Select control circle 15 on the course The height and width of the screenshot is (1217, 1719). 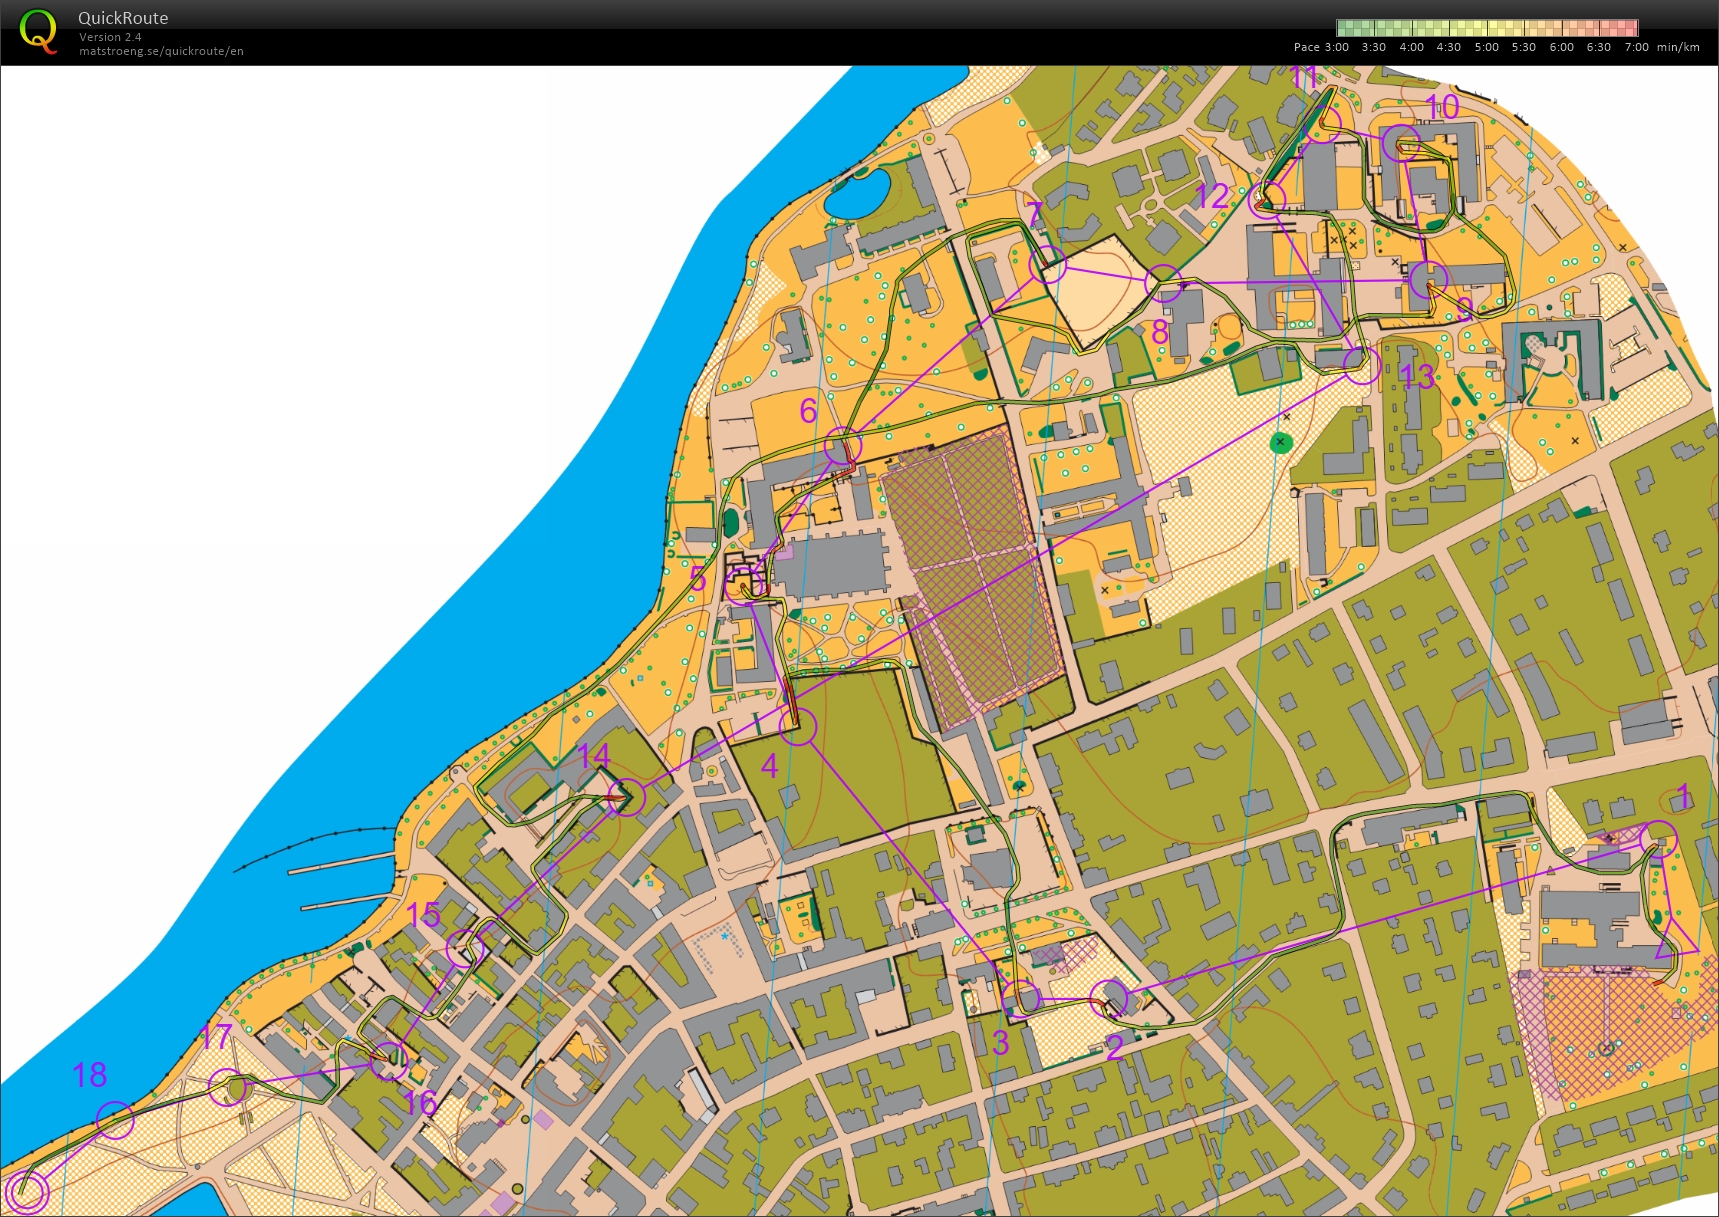[x=465, y=949]
